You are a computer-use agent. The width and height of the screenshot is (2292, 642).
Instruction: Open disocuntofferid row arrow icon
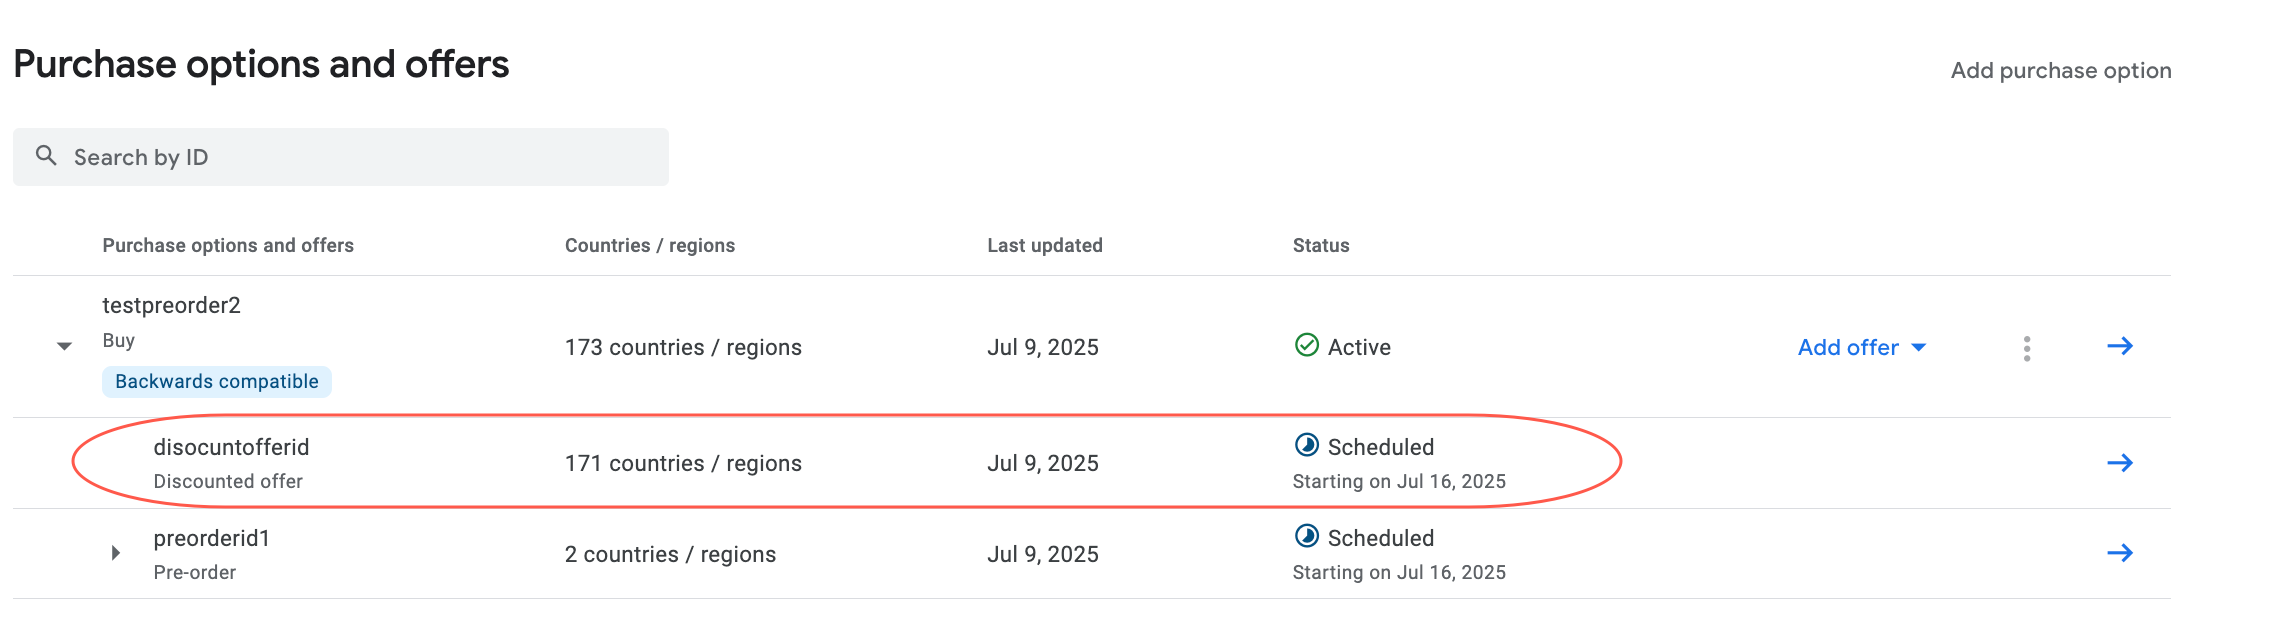[x=2119, y=463]
